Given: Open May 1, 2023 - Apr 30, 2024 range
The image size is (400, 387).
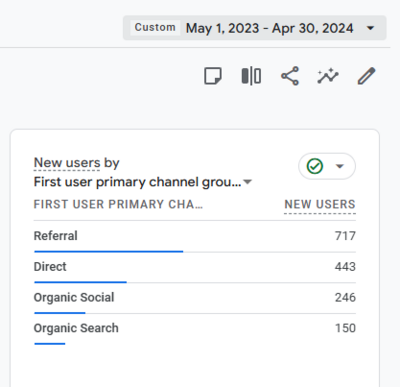Looking at the screenshot, I should pos(269,28).
